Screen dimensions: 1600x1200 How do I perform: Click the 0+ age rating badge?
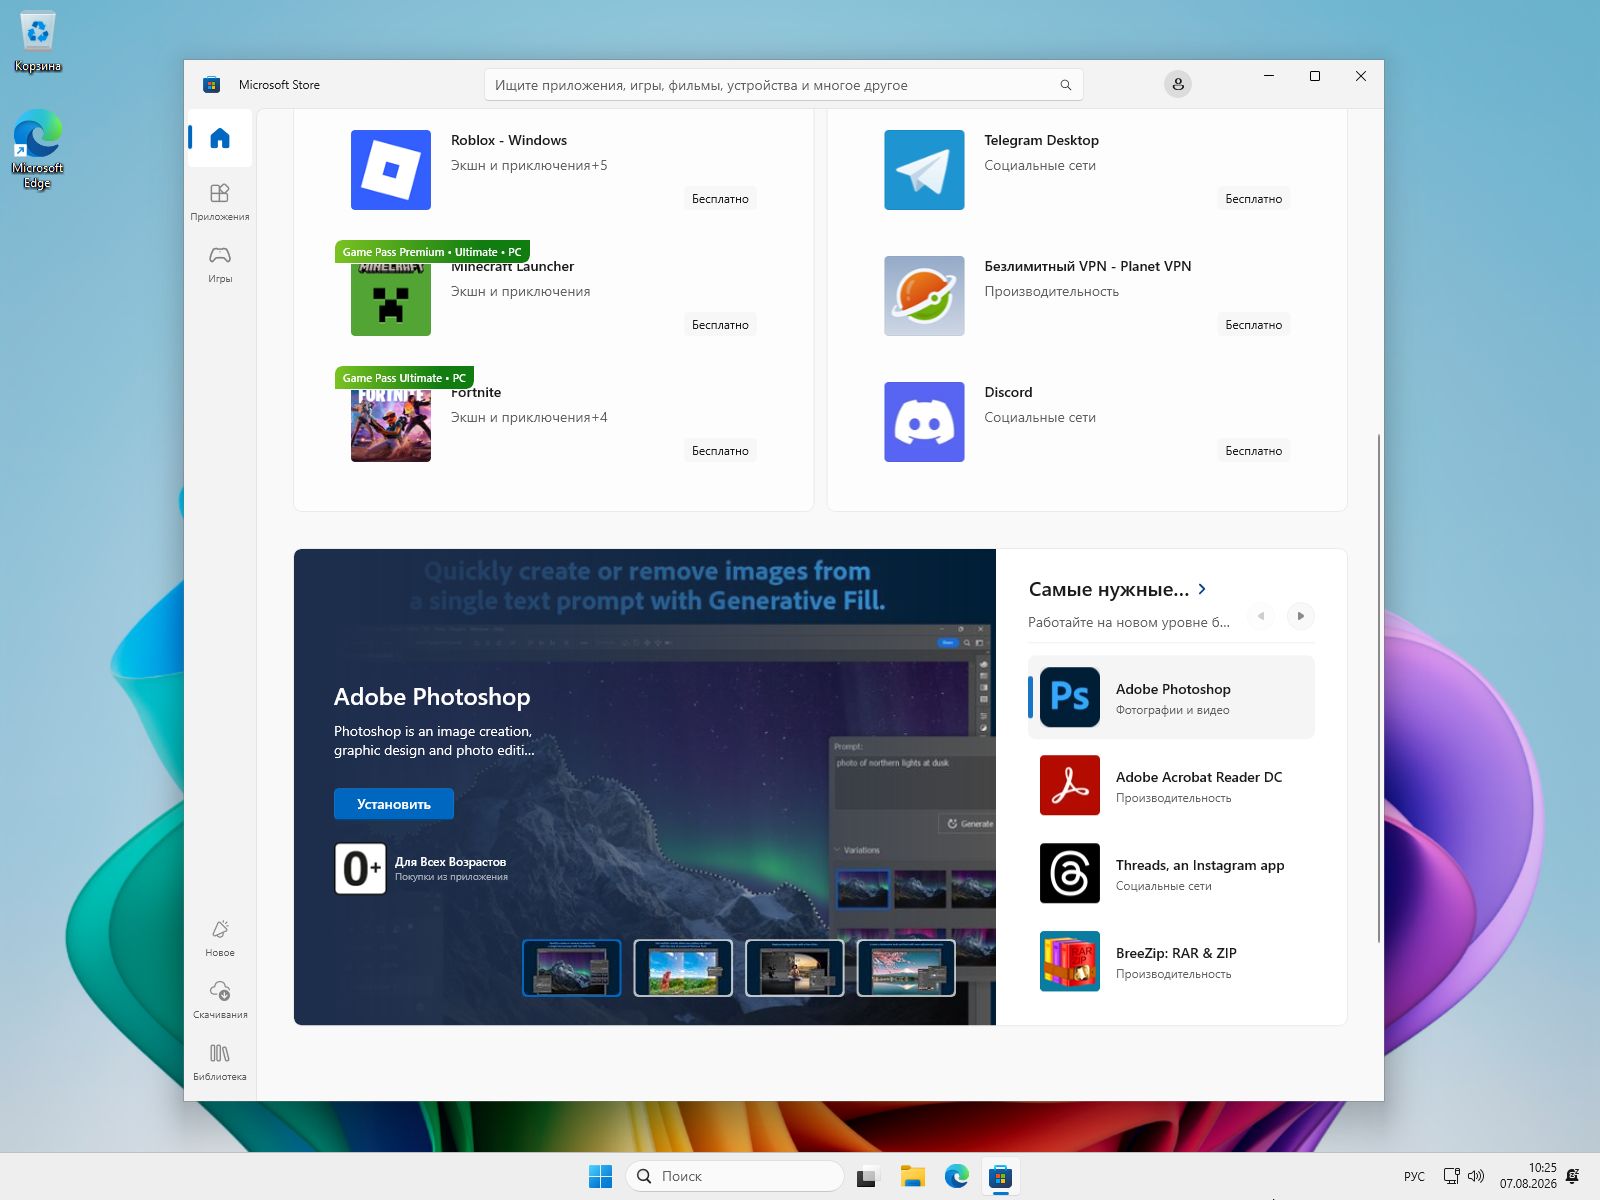click(x=360, y=868)
